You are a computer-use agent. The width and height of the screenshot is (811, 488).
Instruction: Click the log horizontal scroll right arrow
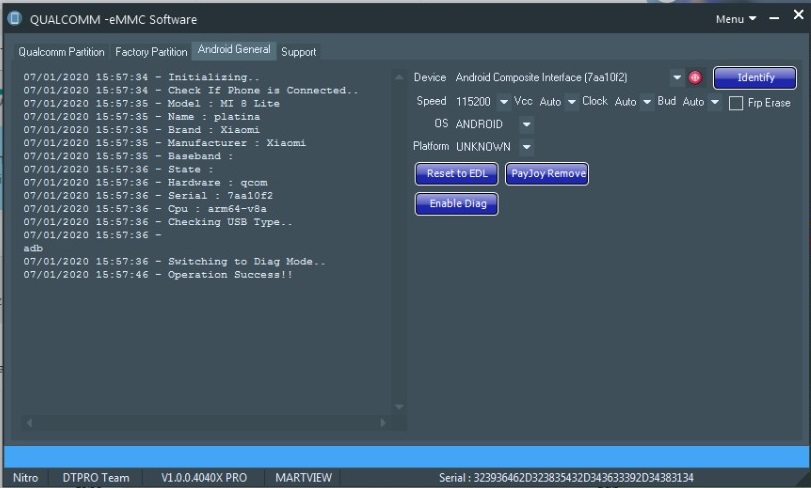click(383, 423)
